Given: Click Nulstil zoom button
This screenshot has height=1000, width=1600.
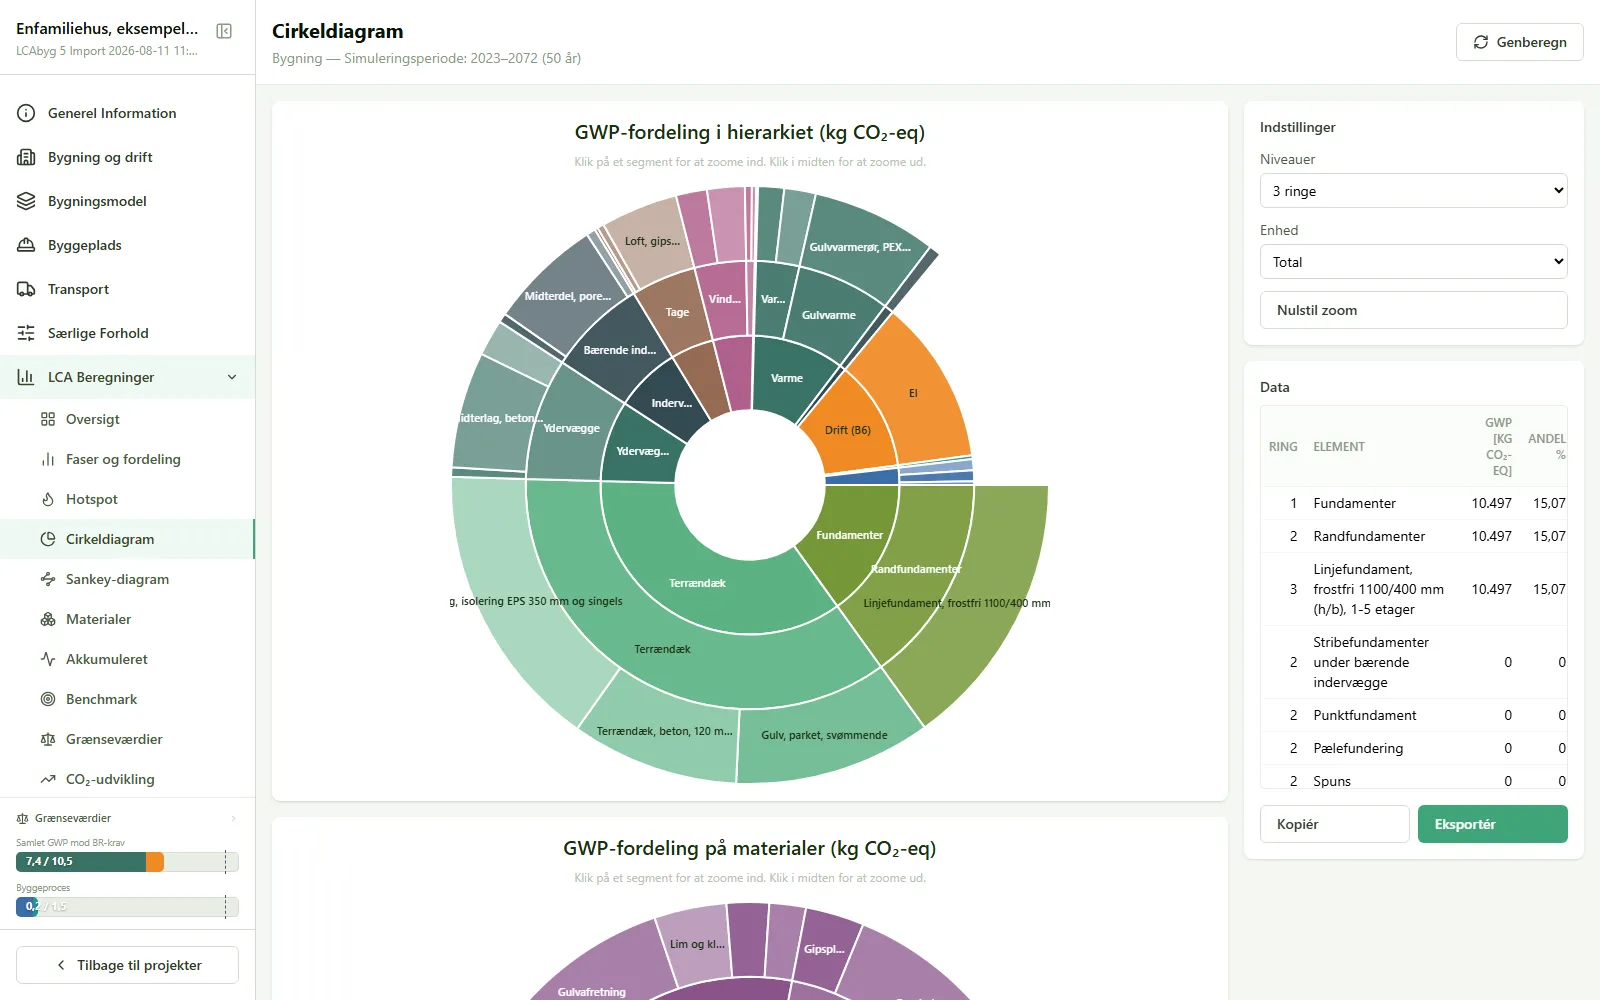Looking at the screenshot, I should pyautogui.click(x=1413, y=310).
